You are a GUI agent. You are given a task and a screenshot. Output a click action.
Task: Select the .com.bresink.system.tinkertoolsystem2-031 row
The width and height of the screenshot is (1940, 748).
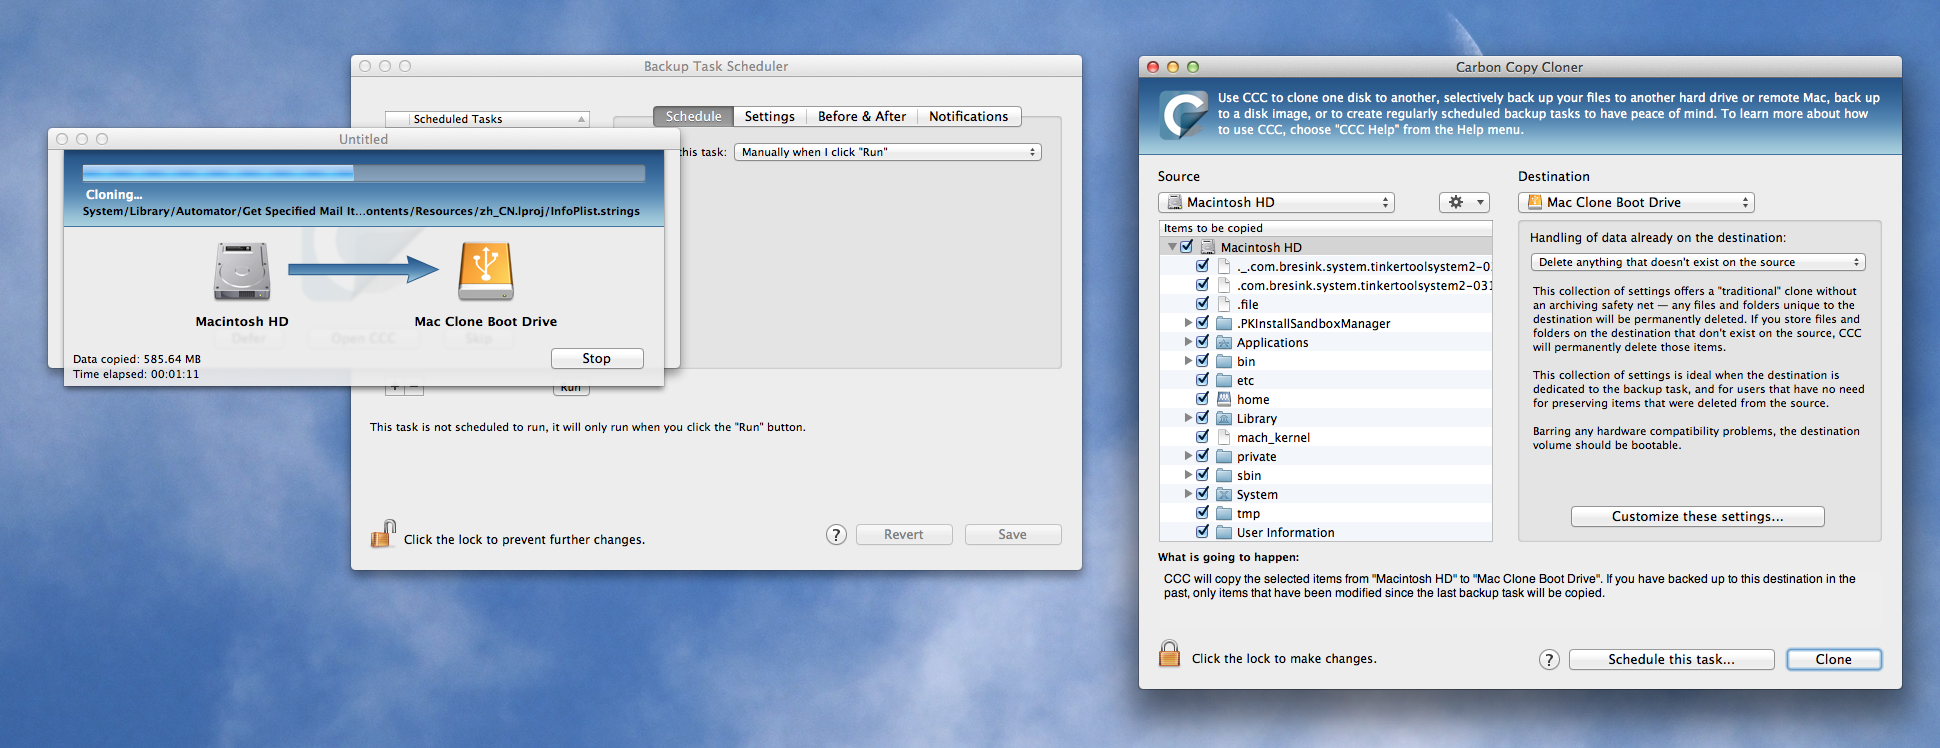coord(1326,285)
